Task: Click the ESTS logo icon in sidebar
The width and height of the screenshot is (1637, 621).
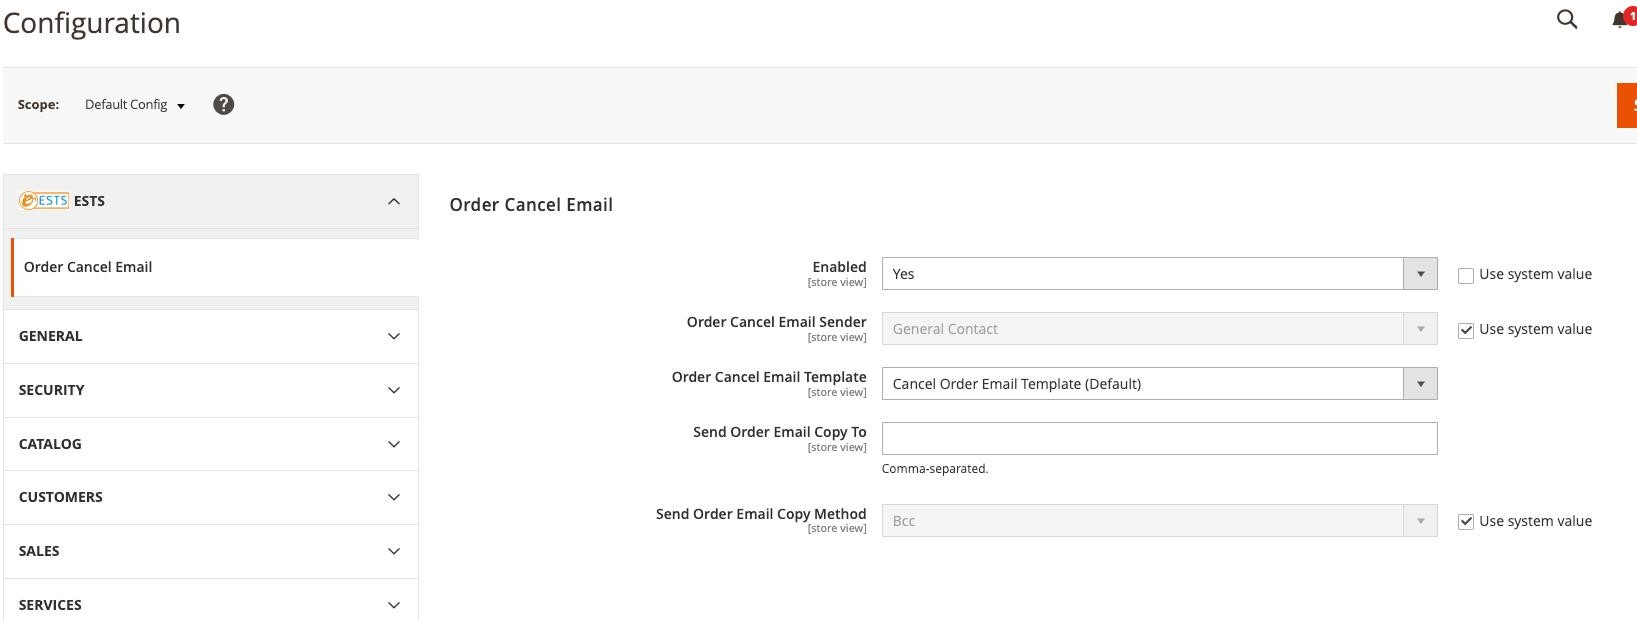Action: (44, 201)
